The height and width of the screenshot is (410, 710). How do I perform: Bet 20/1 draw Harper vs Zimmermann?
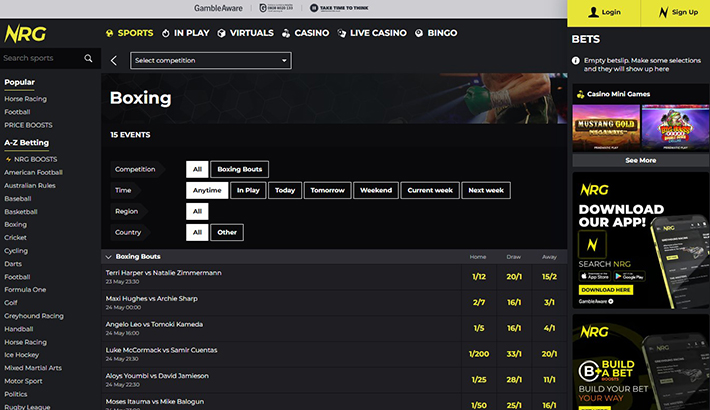tap(514, 277)
